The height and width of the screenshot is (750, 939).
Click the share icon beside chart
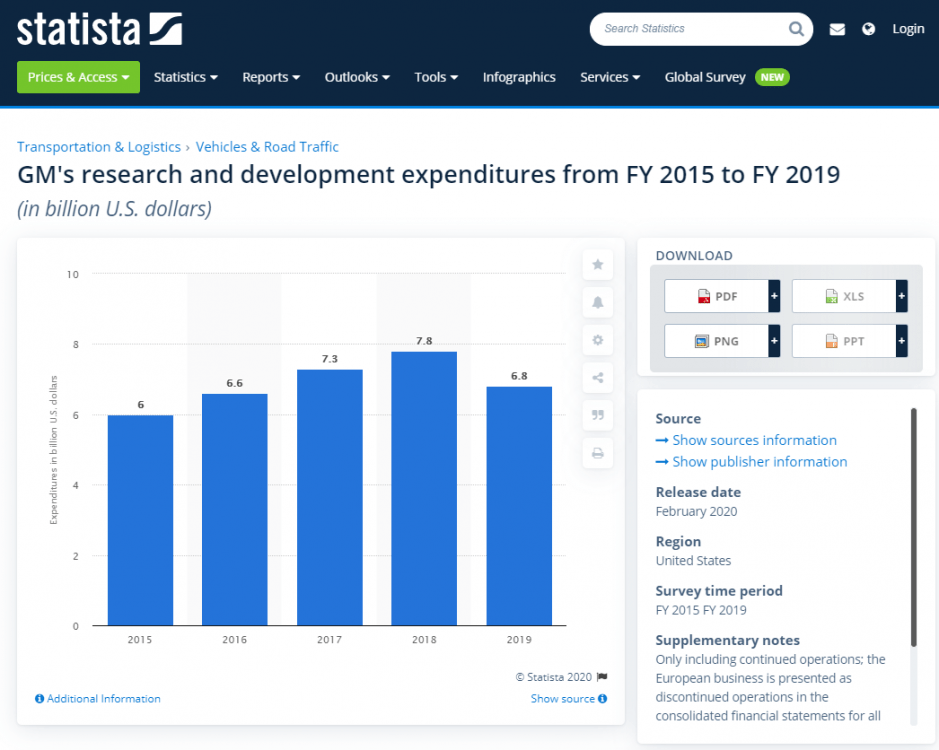[597, 377]
